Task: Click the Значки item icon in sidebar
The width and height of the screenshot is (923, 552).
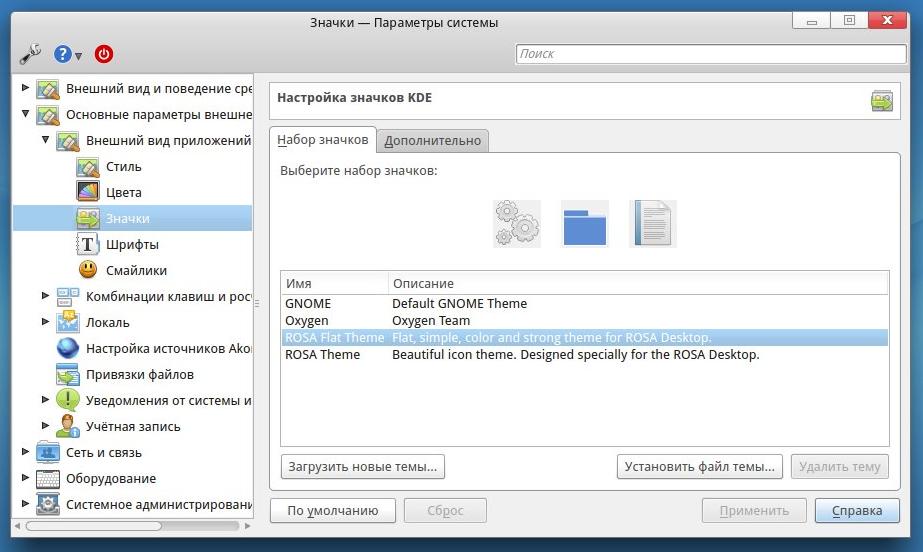Action: [88, 218]
